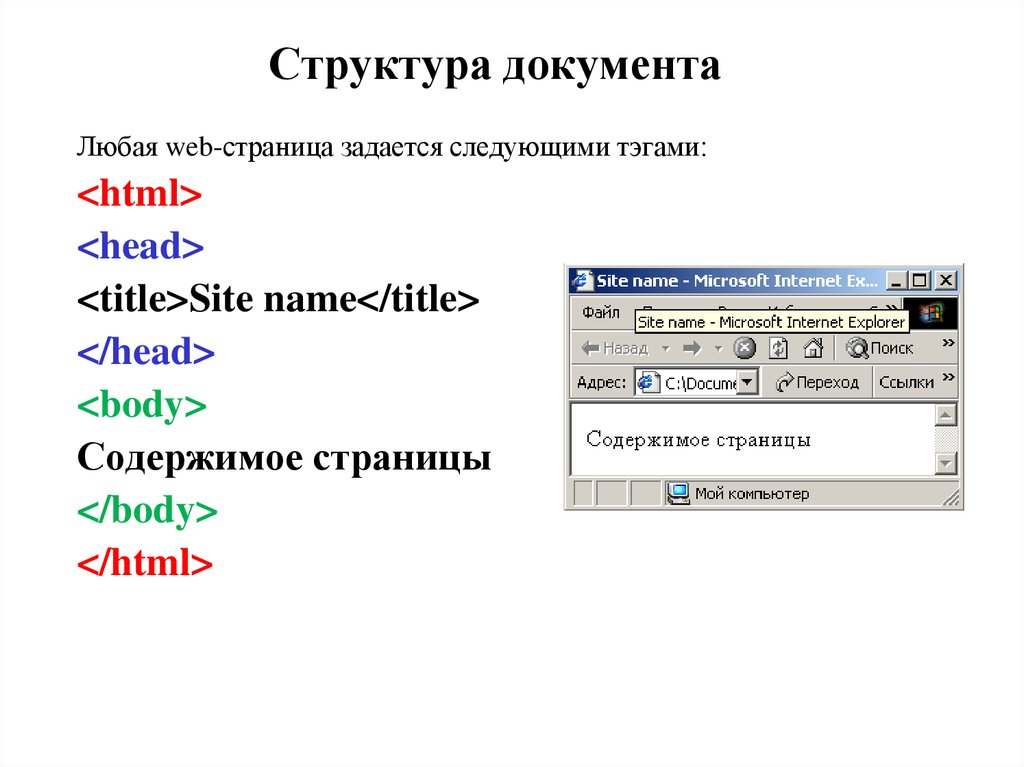
Task: Go to the Home page icon
Action: click(x=813, y=348)
